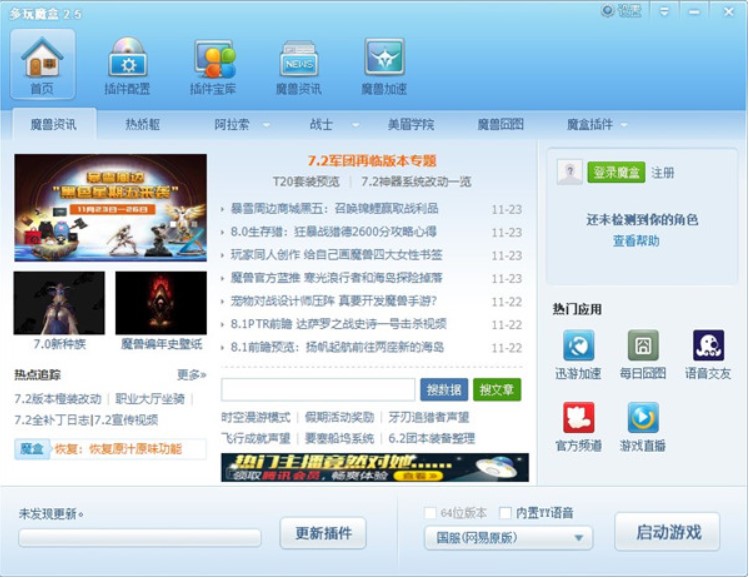This screenshot has height=578, width=749.
Task: Open news 8.1前瞻预览 article
Action: 337,347
